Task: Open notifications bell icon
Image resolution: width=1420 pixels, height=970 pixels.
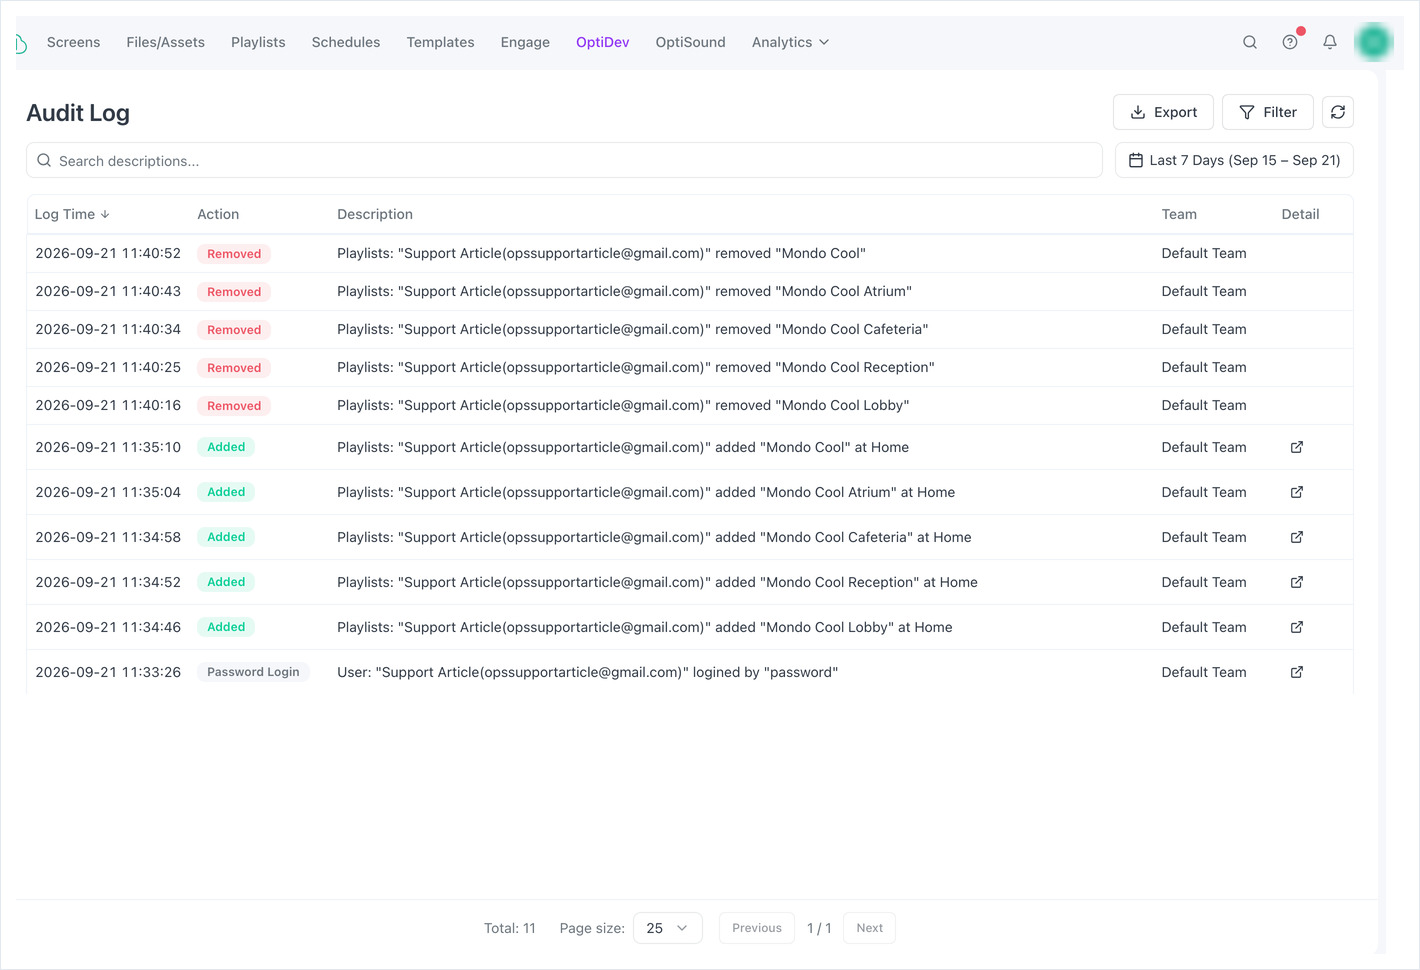Action: (x=1330, y=42)
